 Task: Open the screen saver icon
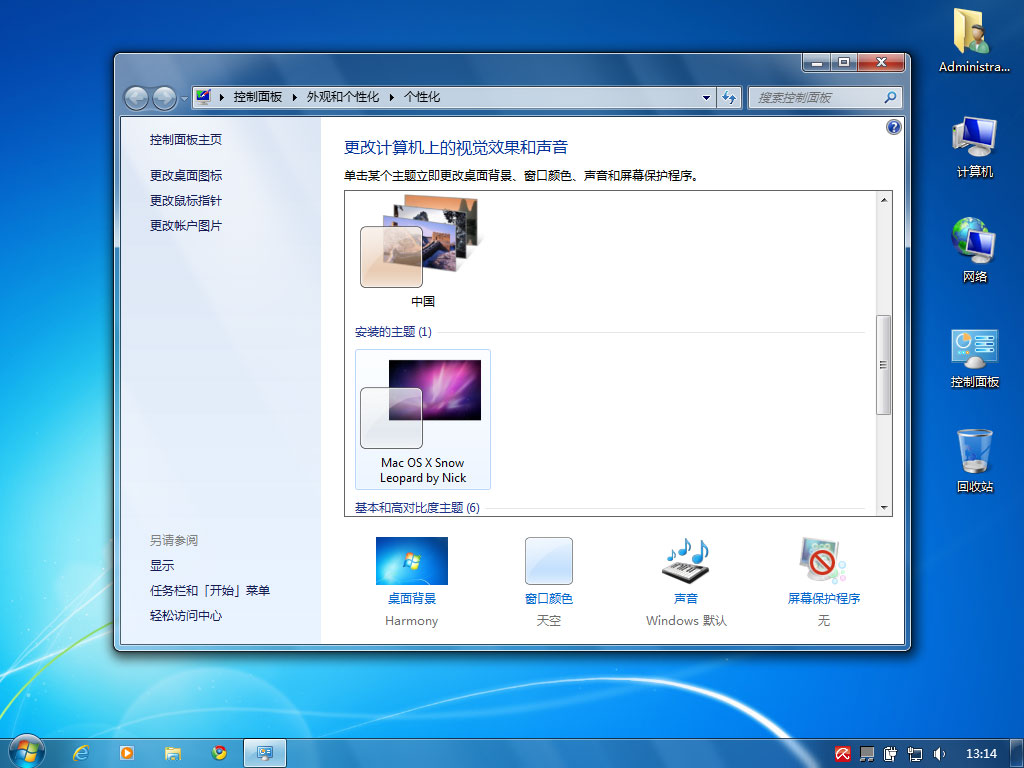click(823, 560)
